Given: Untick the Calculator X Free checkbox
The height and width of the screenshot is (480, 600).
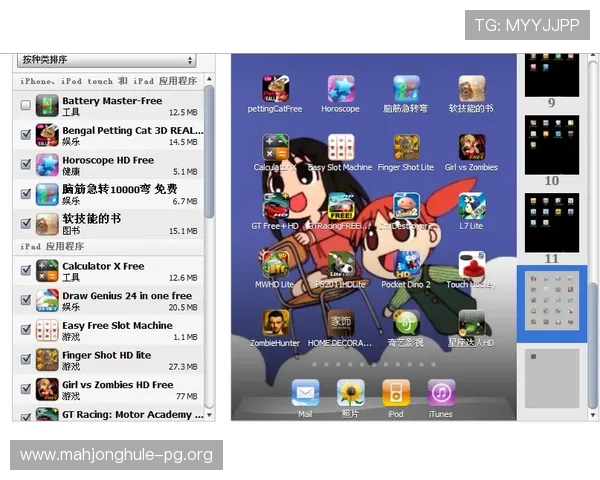Looking at the screenshot, I should [26, 271].
